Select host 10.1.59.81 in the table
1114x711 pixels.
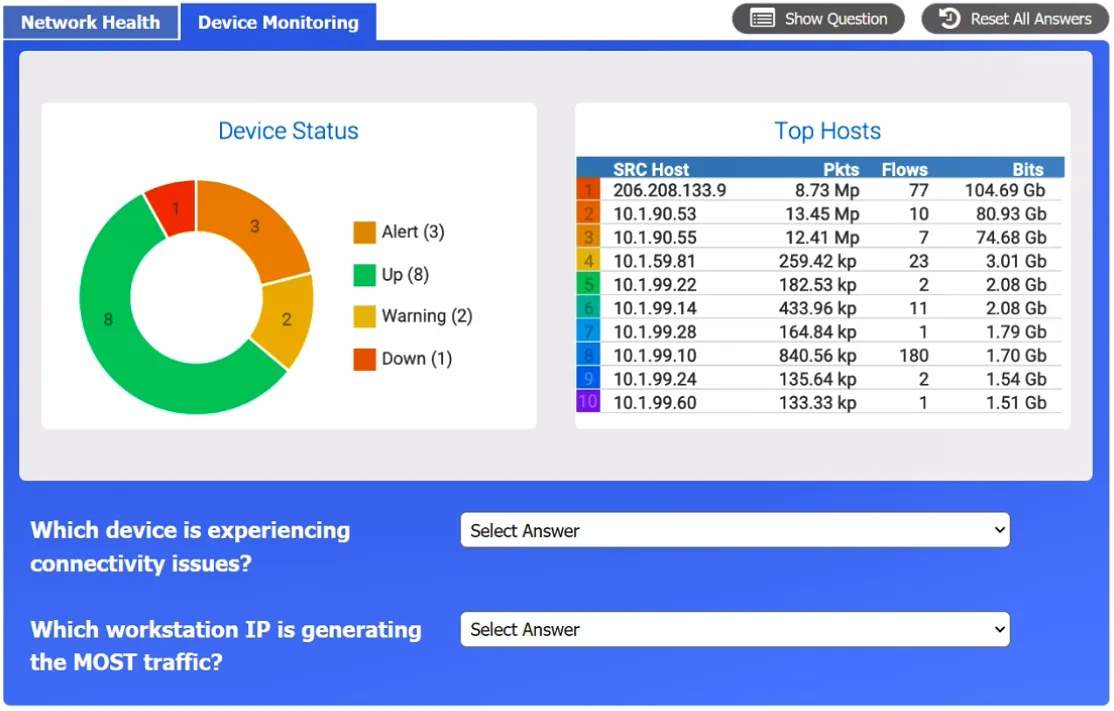pyautogui.click(x=654, y=261)
